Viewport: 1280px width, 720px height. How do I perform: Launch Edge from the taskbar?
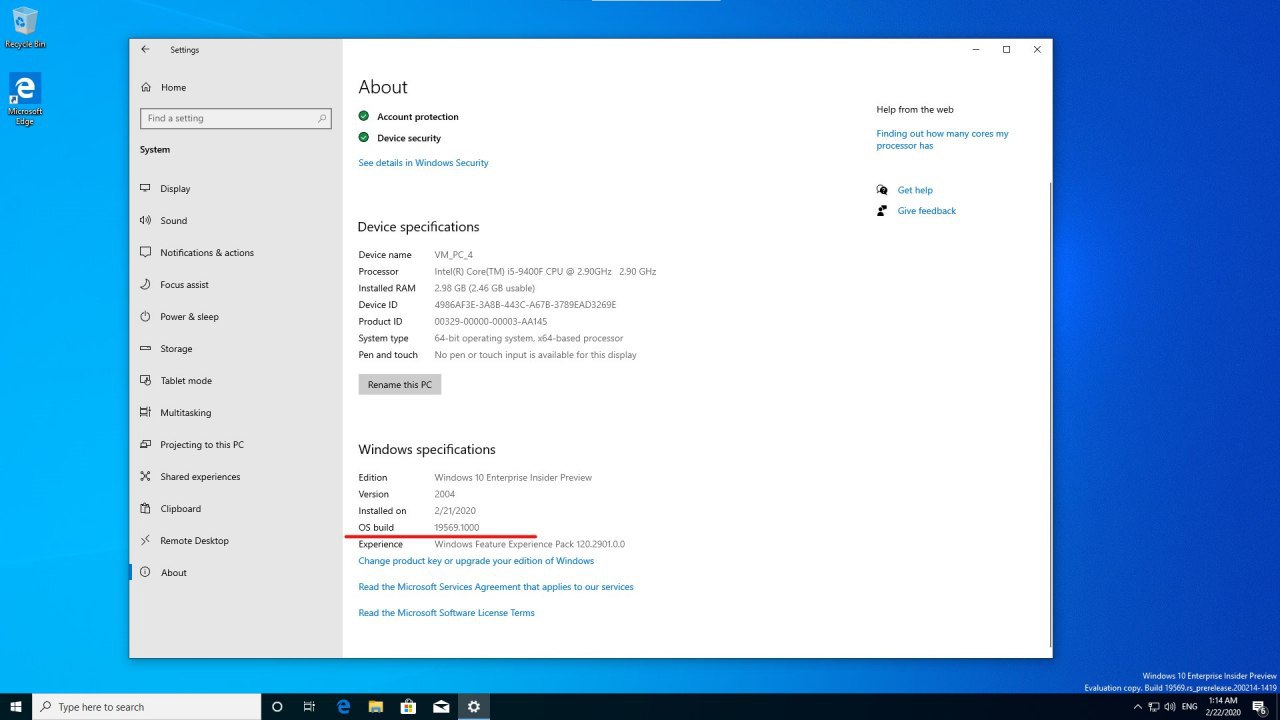[x=343, y=707]
